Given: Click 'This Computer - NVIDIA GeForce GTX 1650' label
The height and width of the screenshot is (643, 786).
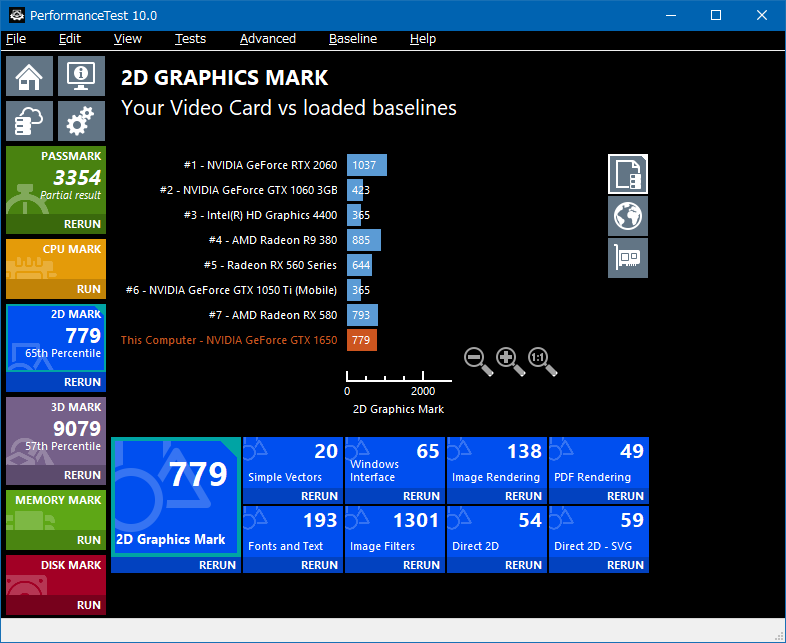Looking at the screenshot, I should [x=229, y=340].
